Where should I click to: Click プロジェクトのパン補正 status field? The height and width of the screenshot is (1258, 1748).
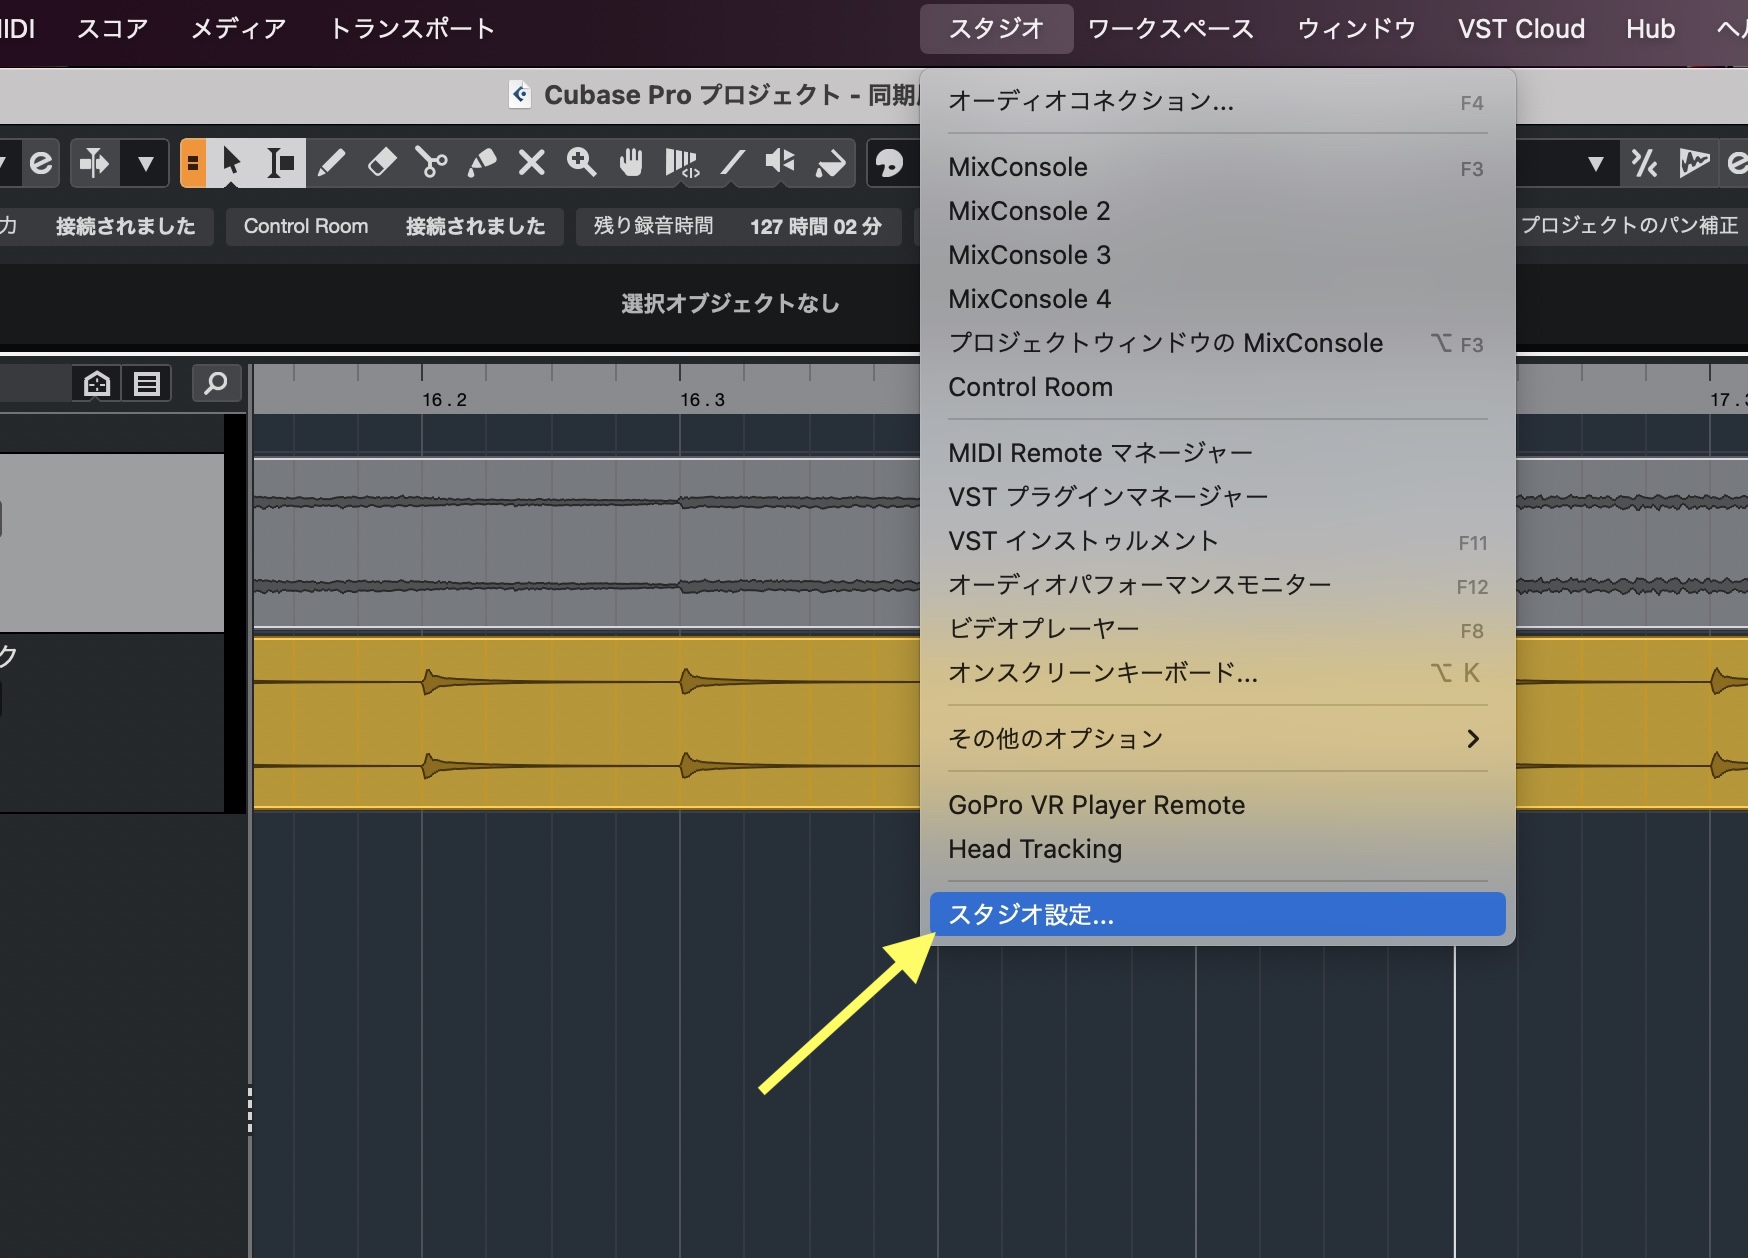(1629, 226)
